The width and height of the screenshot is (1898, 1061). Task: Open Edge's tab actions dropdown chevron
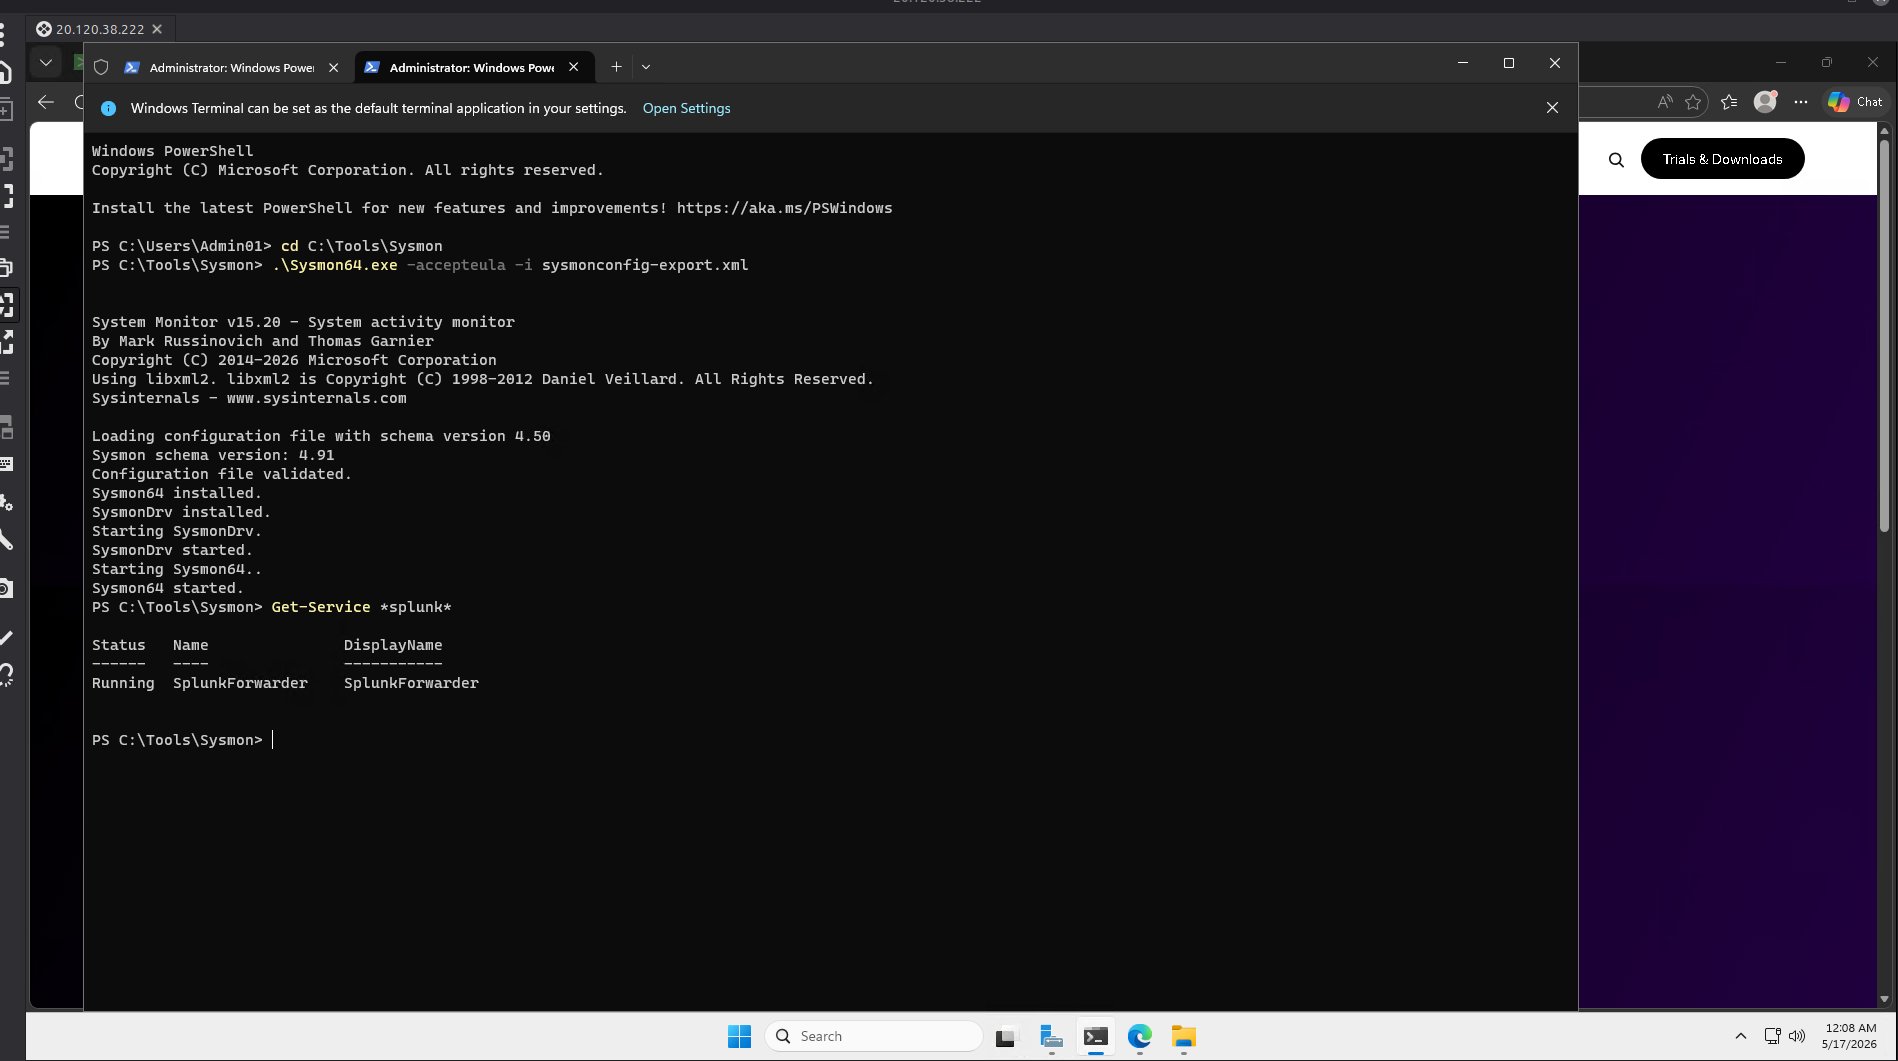point(45,63)
